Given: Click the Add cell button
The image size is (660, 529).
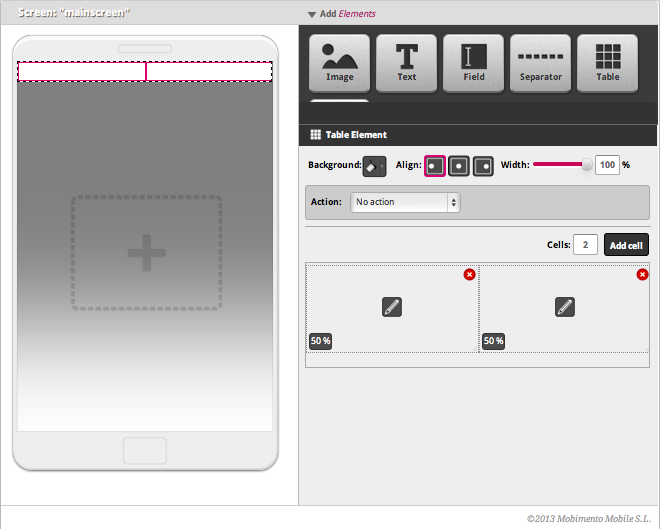Looking at the screenshot, I should pos(626,245).
